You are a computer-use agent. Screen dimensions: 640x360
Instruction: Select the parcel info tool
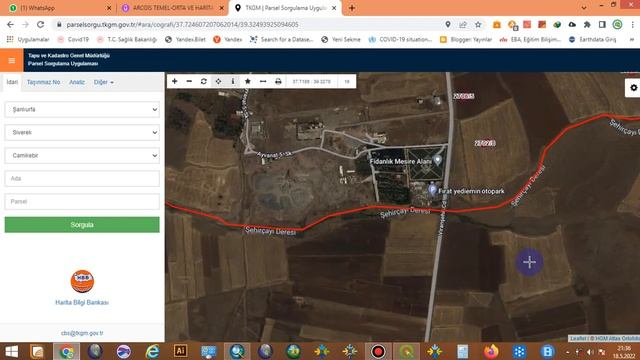tap(233, 81)
